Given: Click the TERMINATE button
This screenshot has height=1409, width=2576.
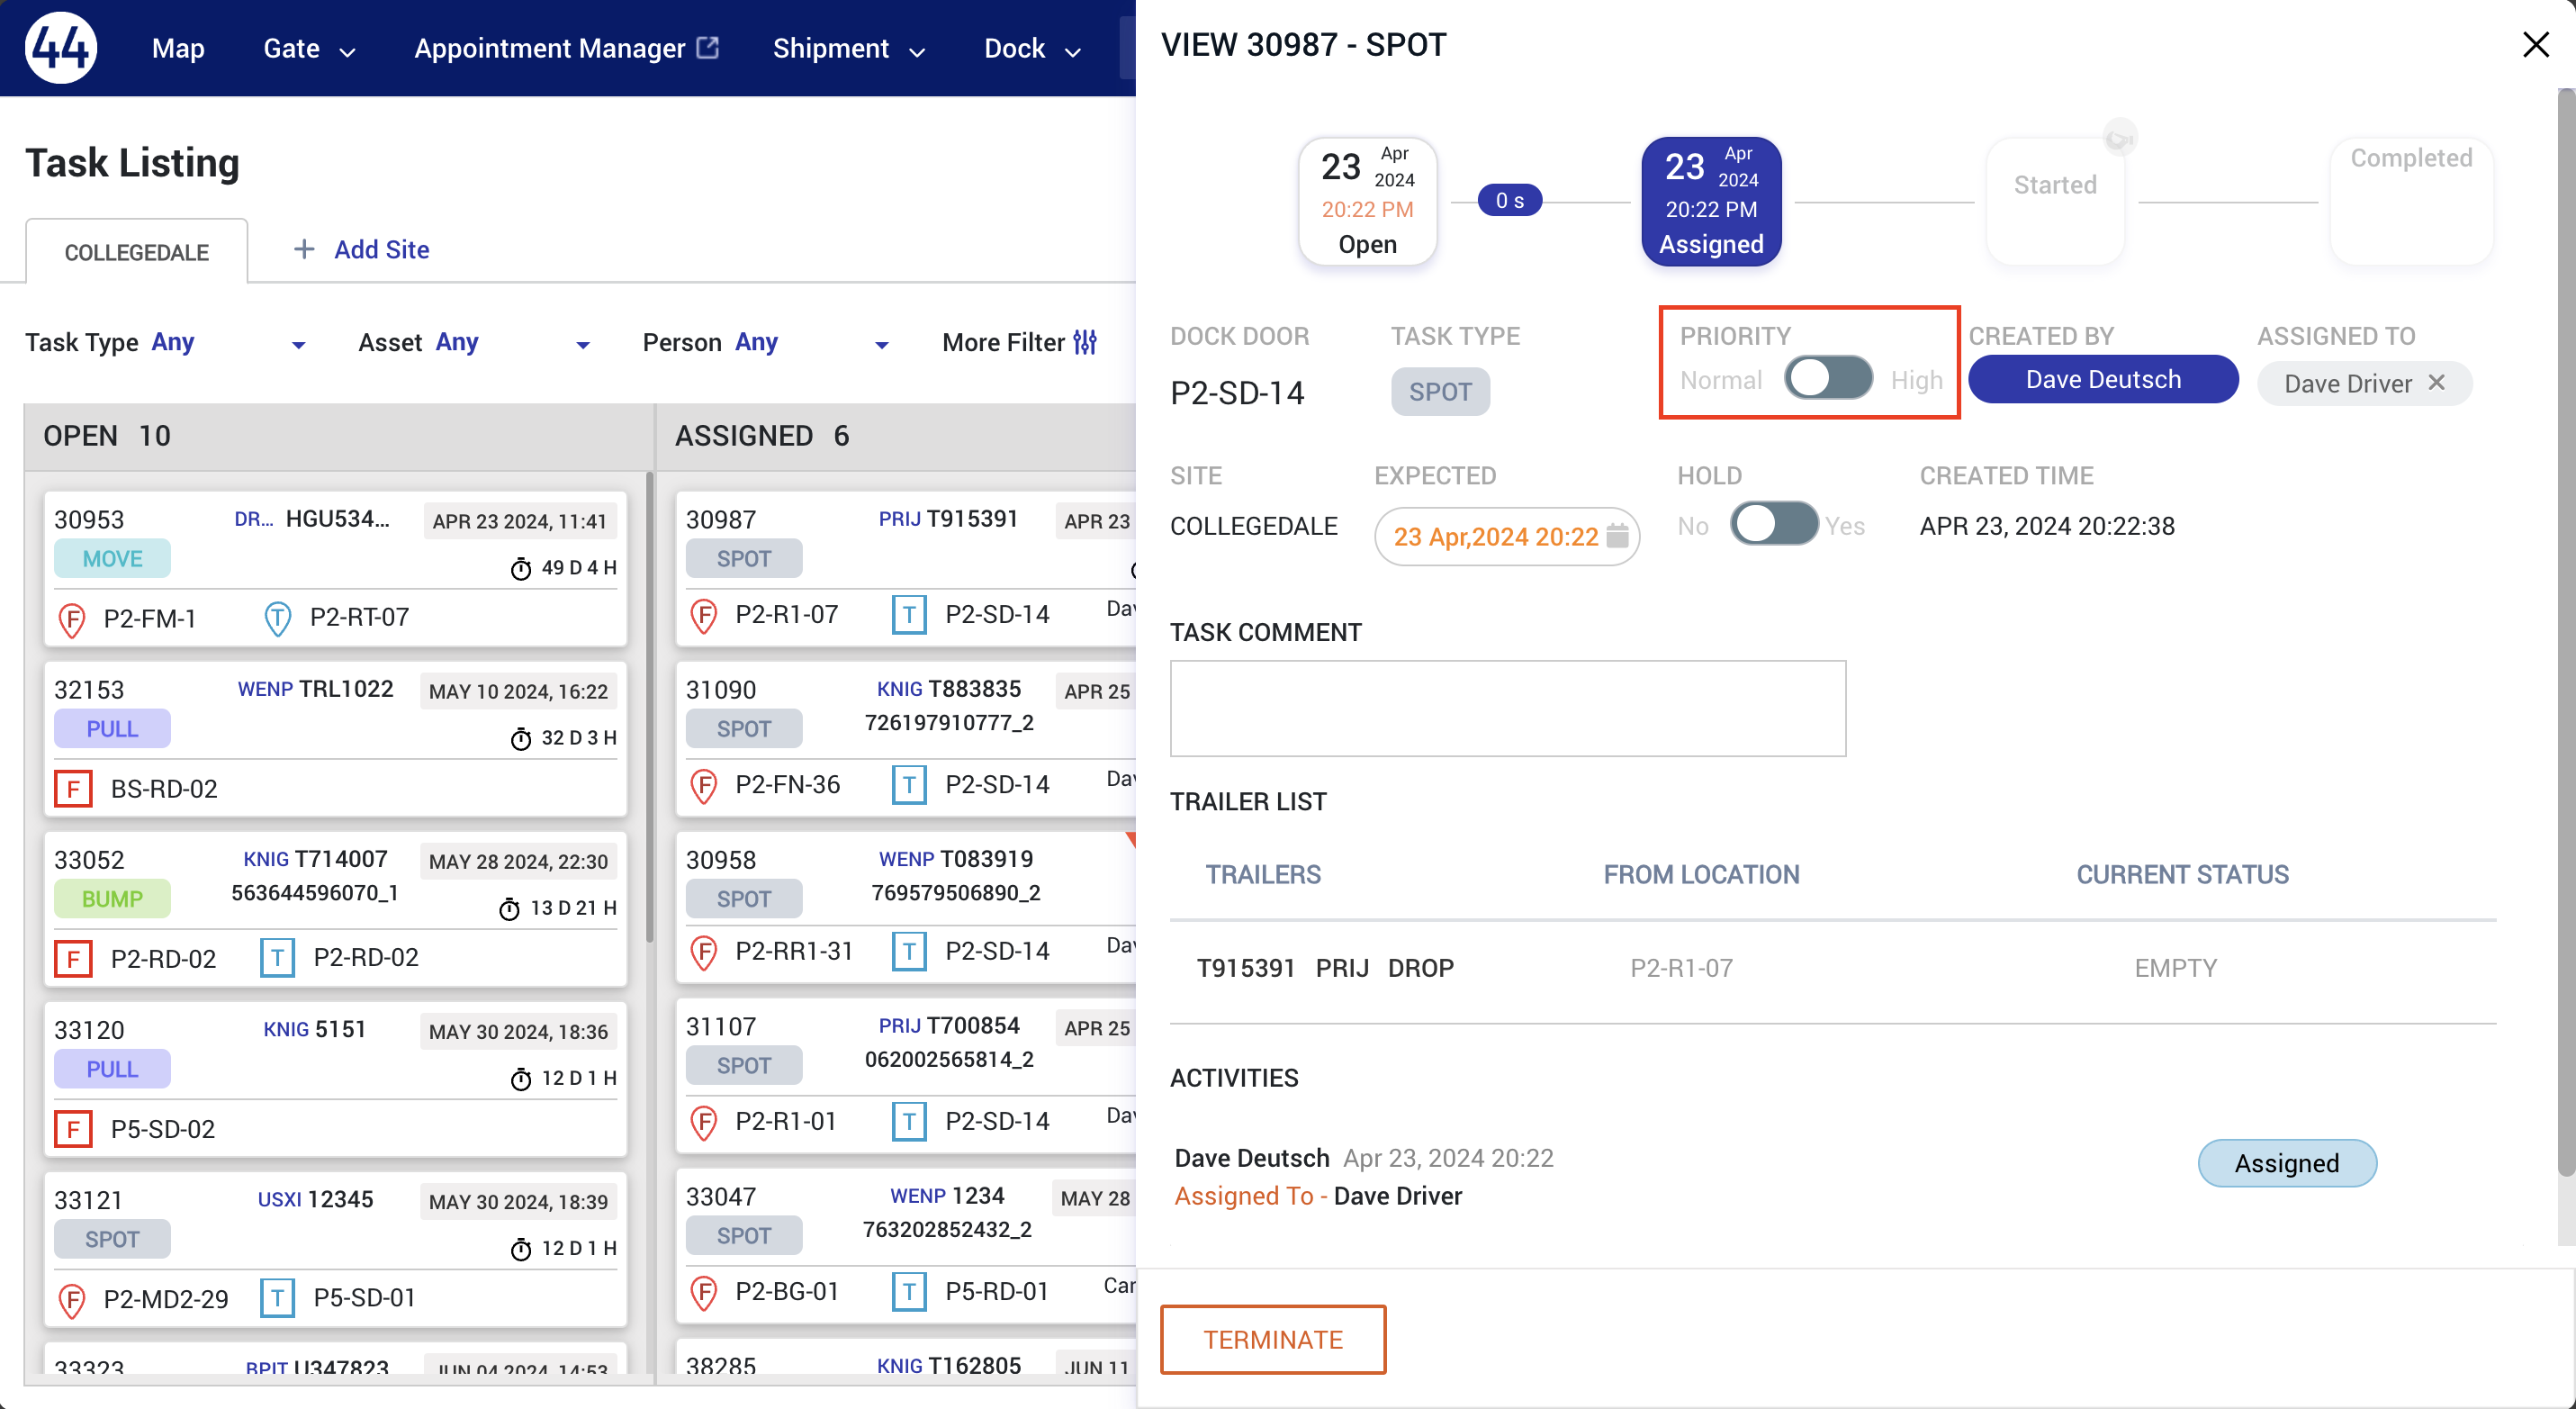Looking at the screenshot, I should [1273, 1339].
